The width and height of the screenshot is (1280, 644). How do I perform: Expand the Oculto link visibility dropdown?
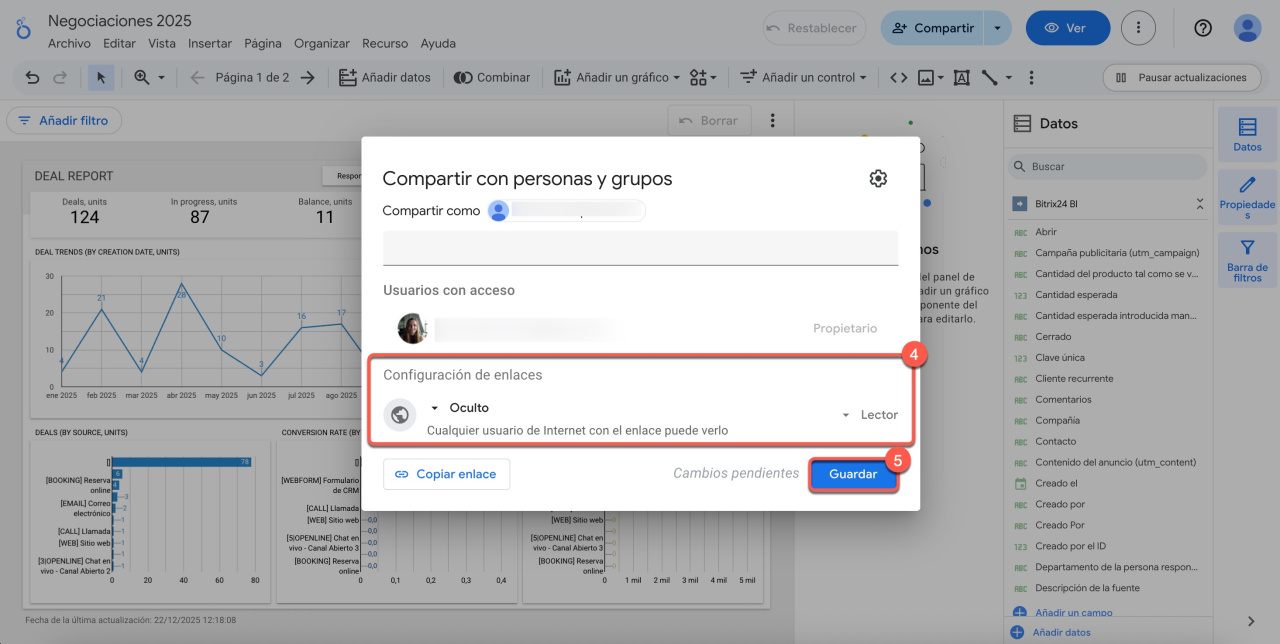point(459,408)
